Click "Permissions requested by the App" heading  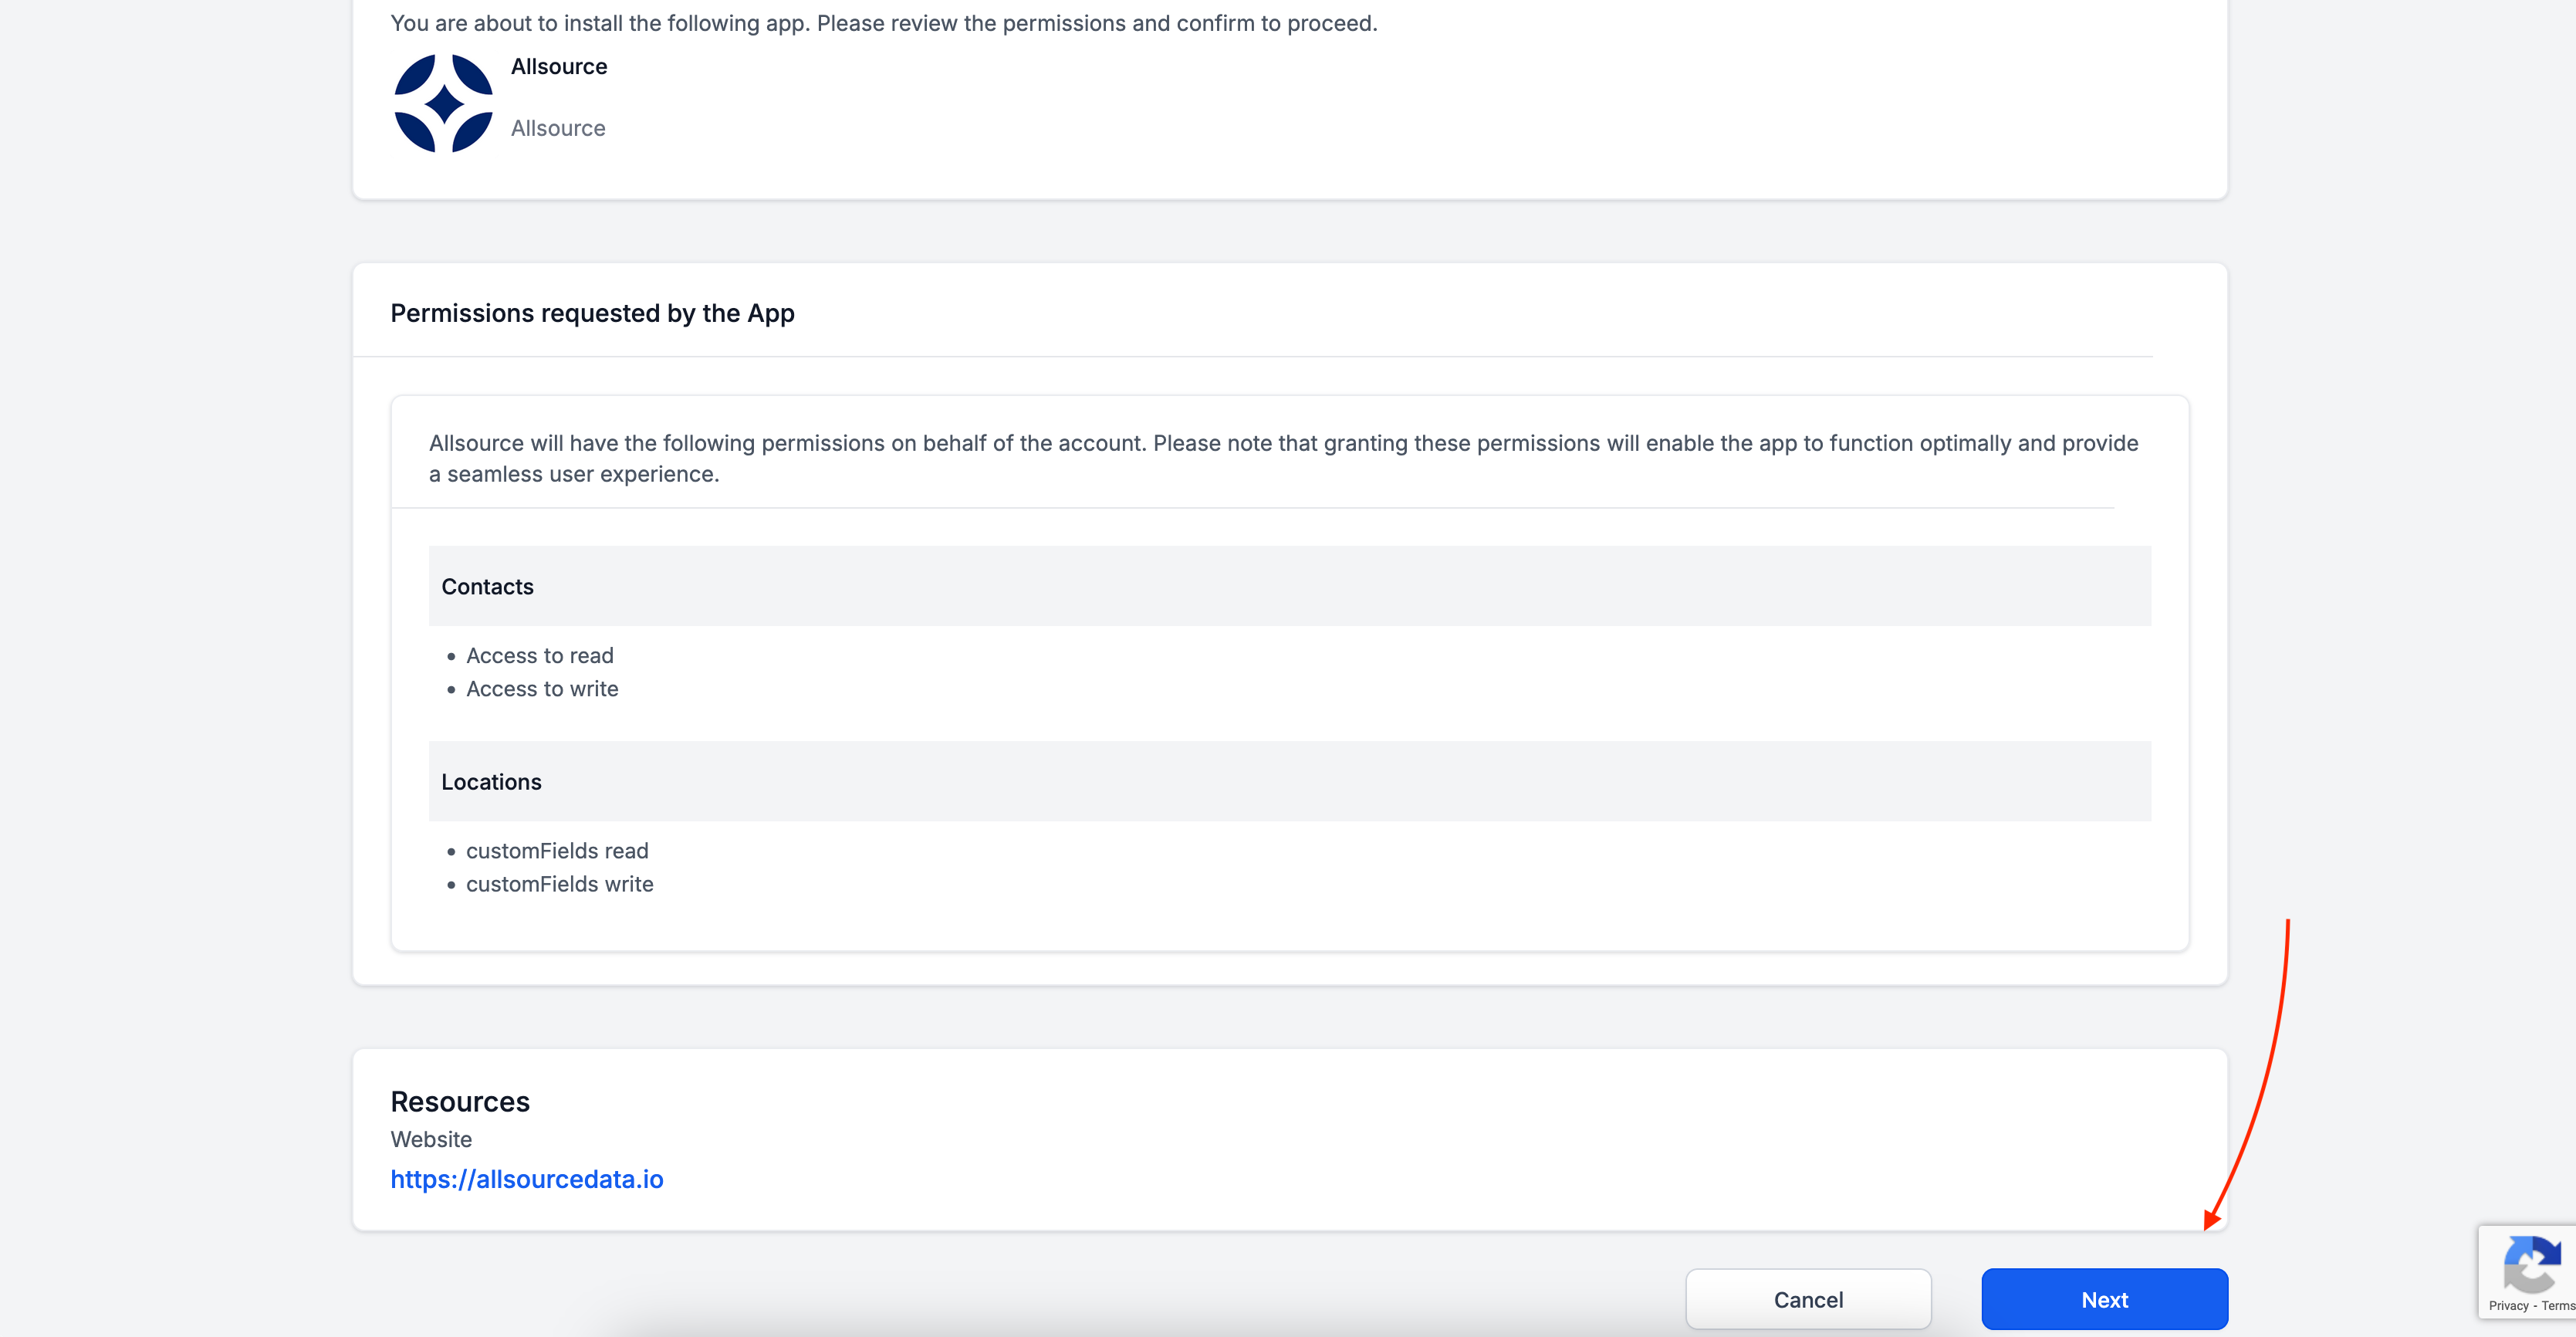point(592,313)
